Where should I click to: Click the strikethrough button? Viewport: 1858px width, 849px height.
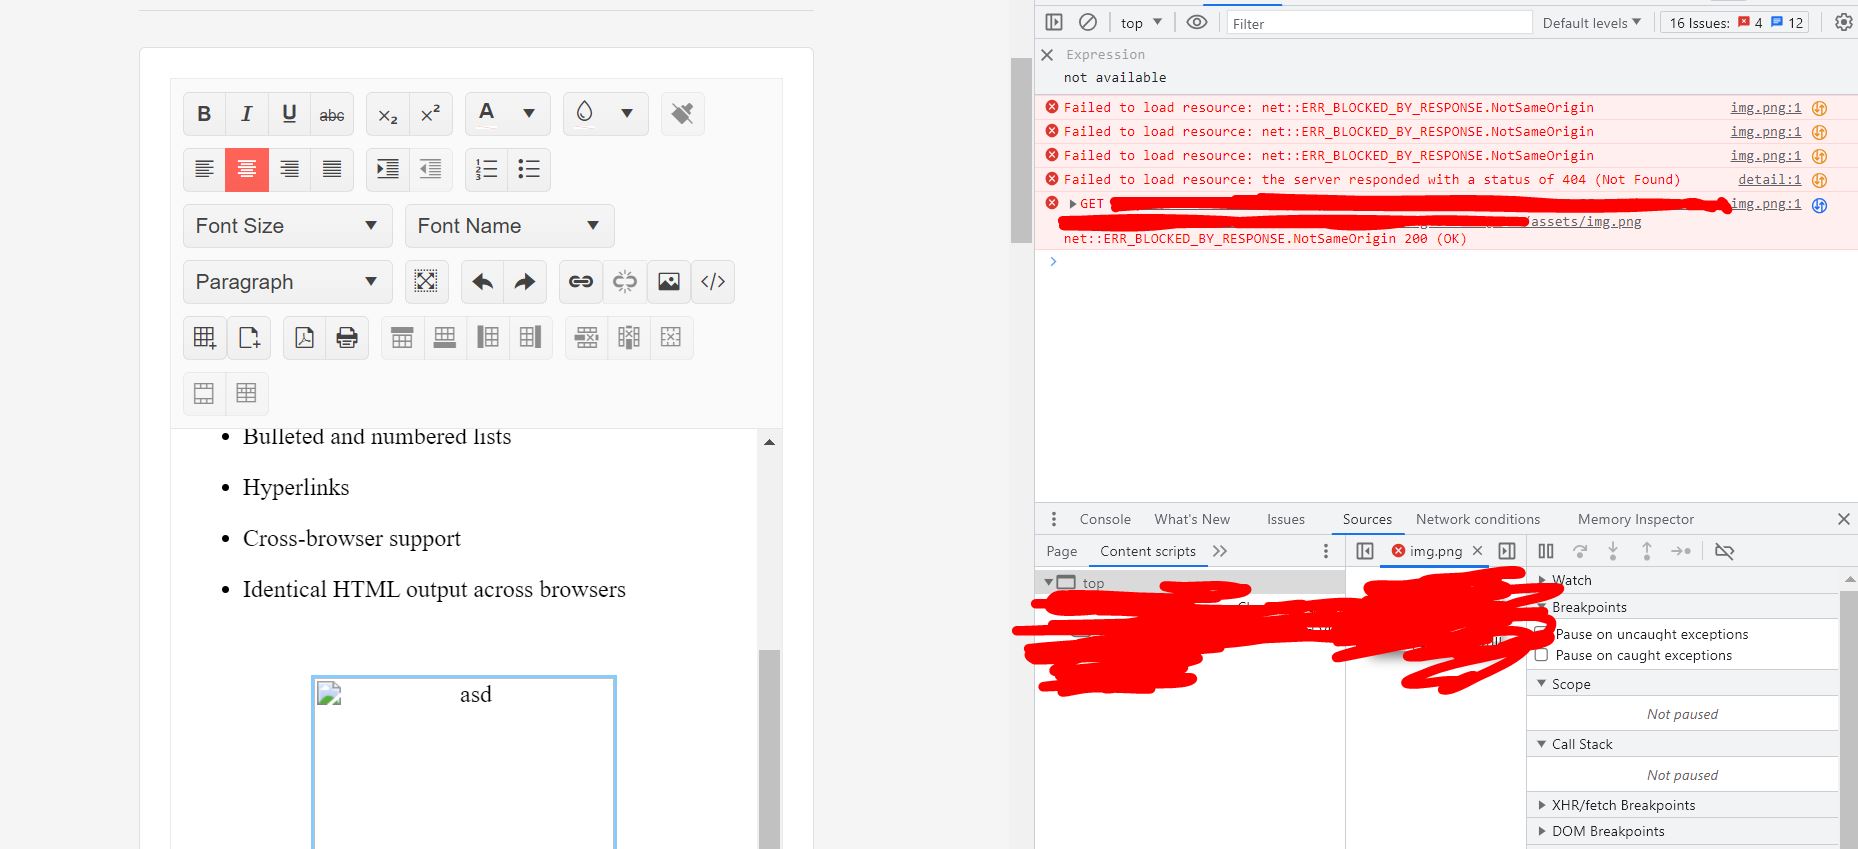click(332, 114)
